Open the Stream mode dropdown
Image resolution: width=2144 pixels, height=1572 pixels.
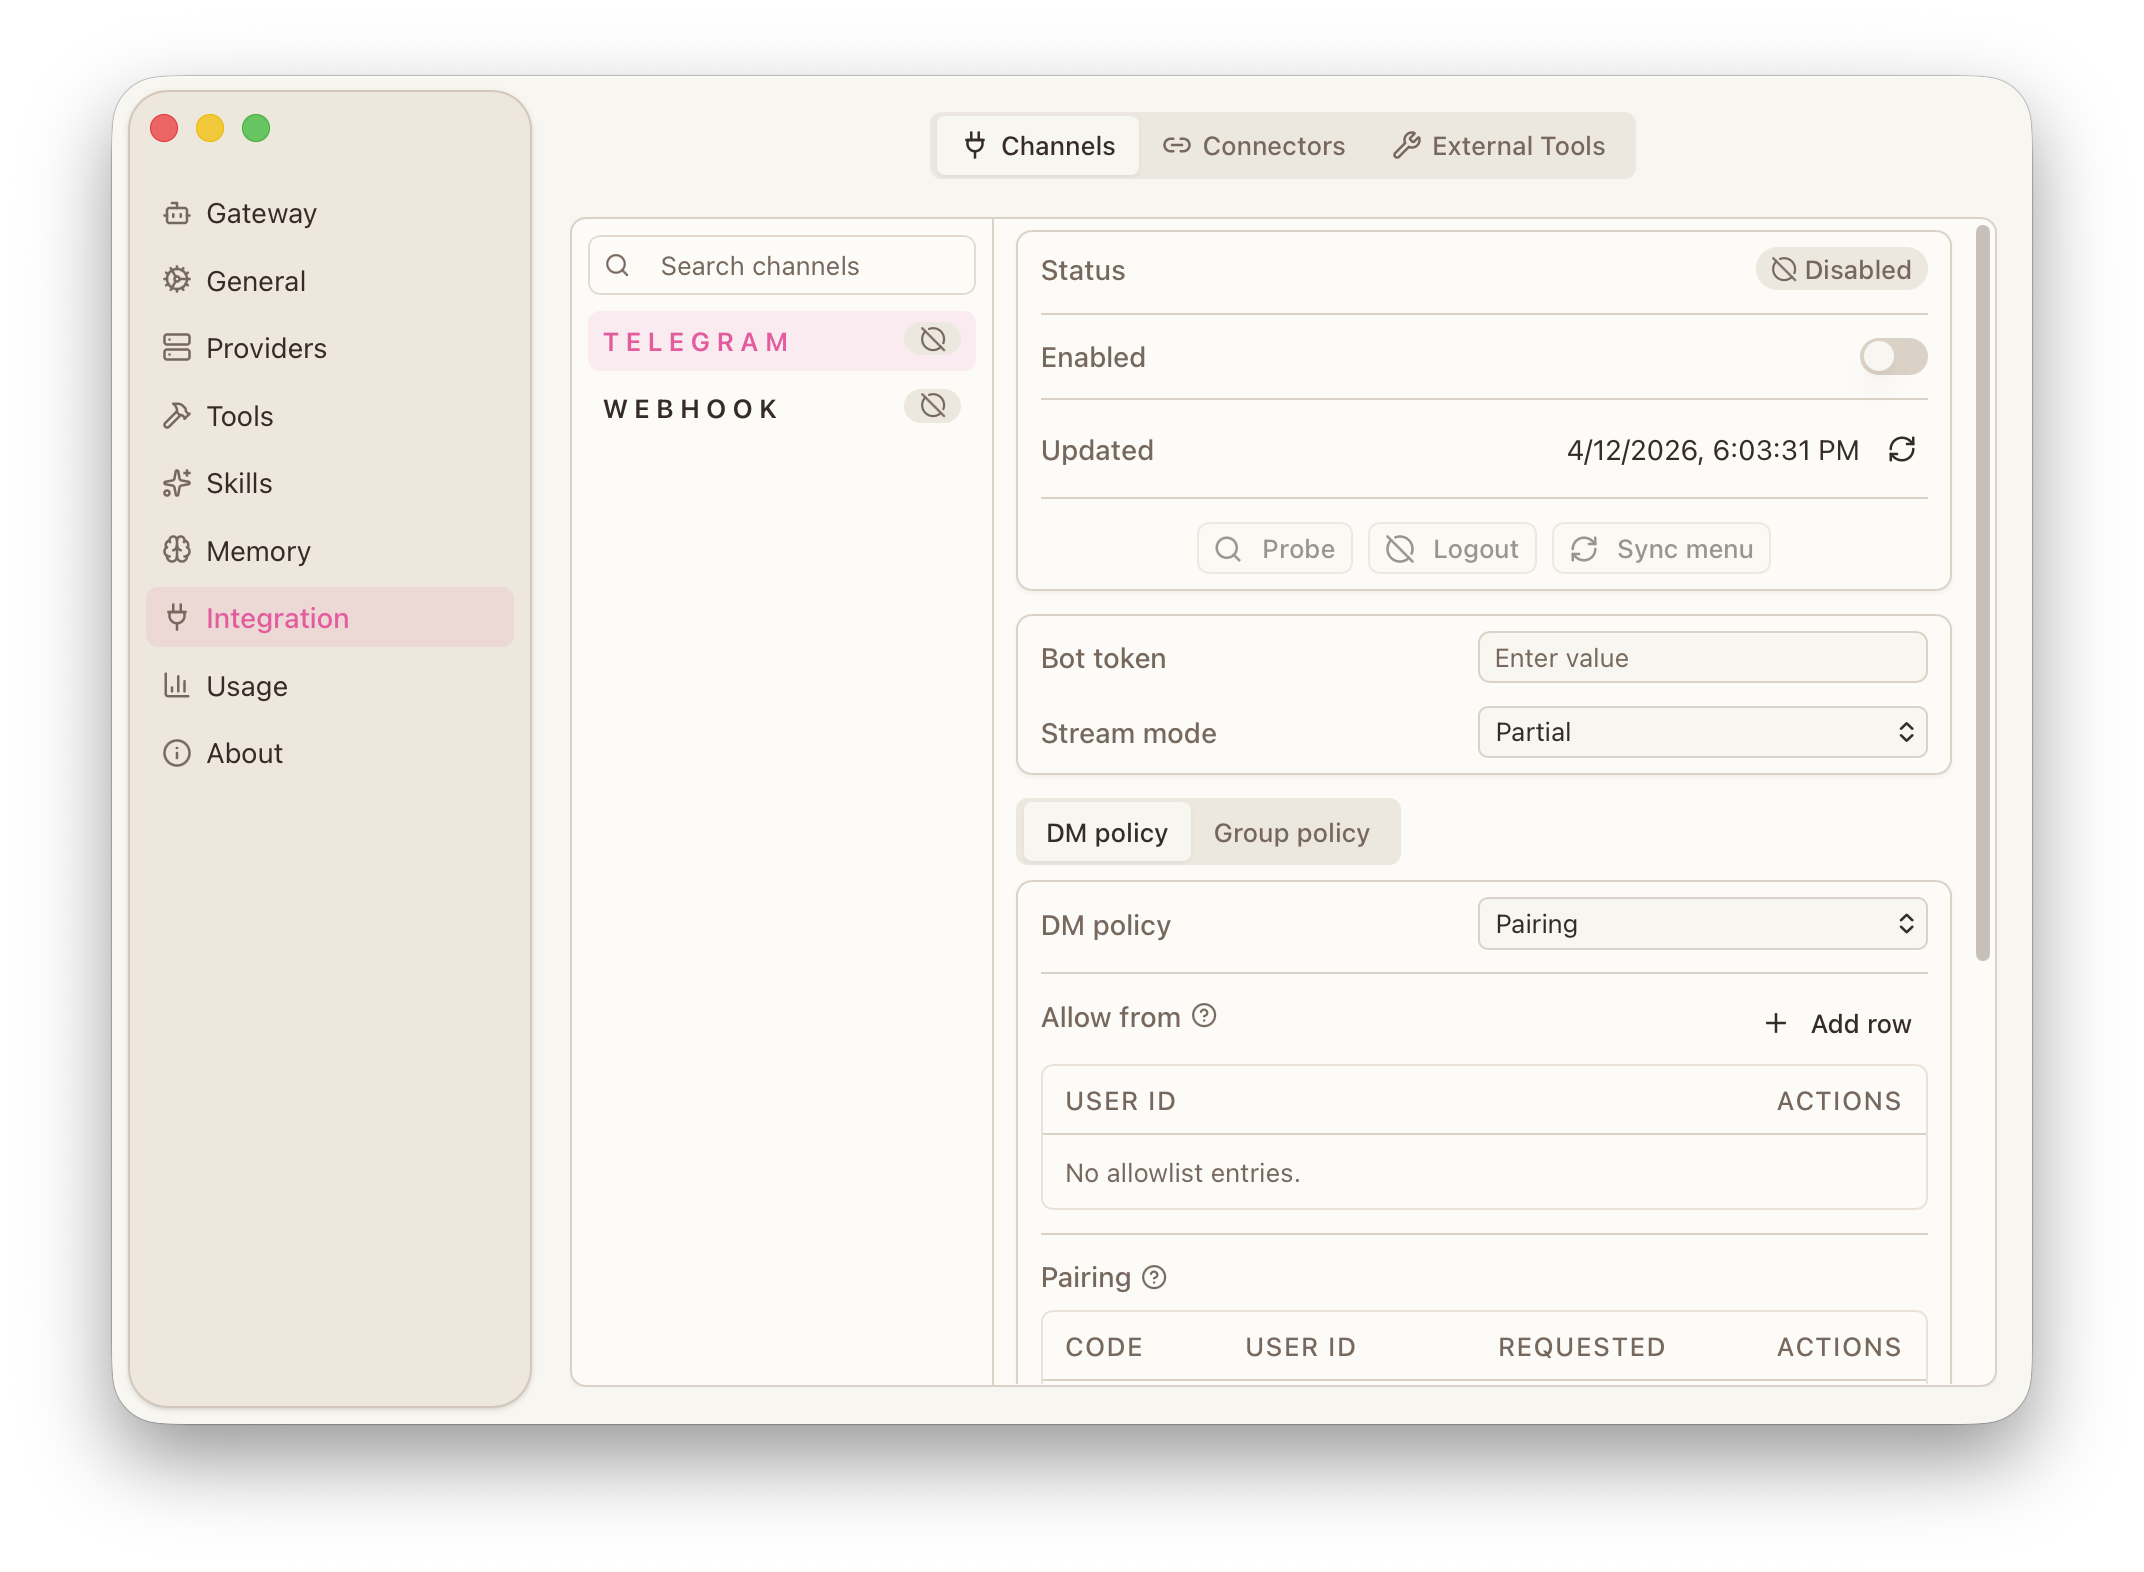point(1702,732)
